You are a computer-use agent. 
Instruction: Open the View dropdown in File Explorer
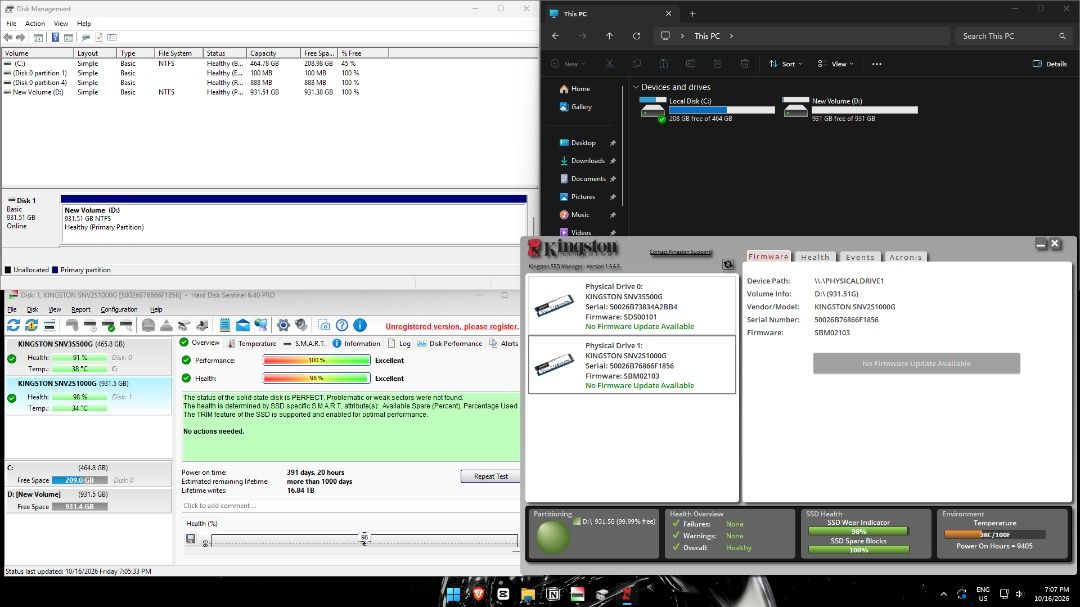point(835,64)
